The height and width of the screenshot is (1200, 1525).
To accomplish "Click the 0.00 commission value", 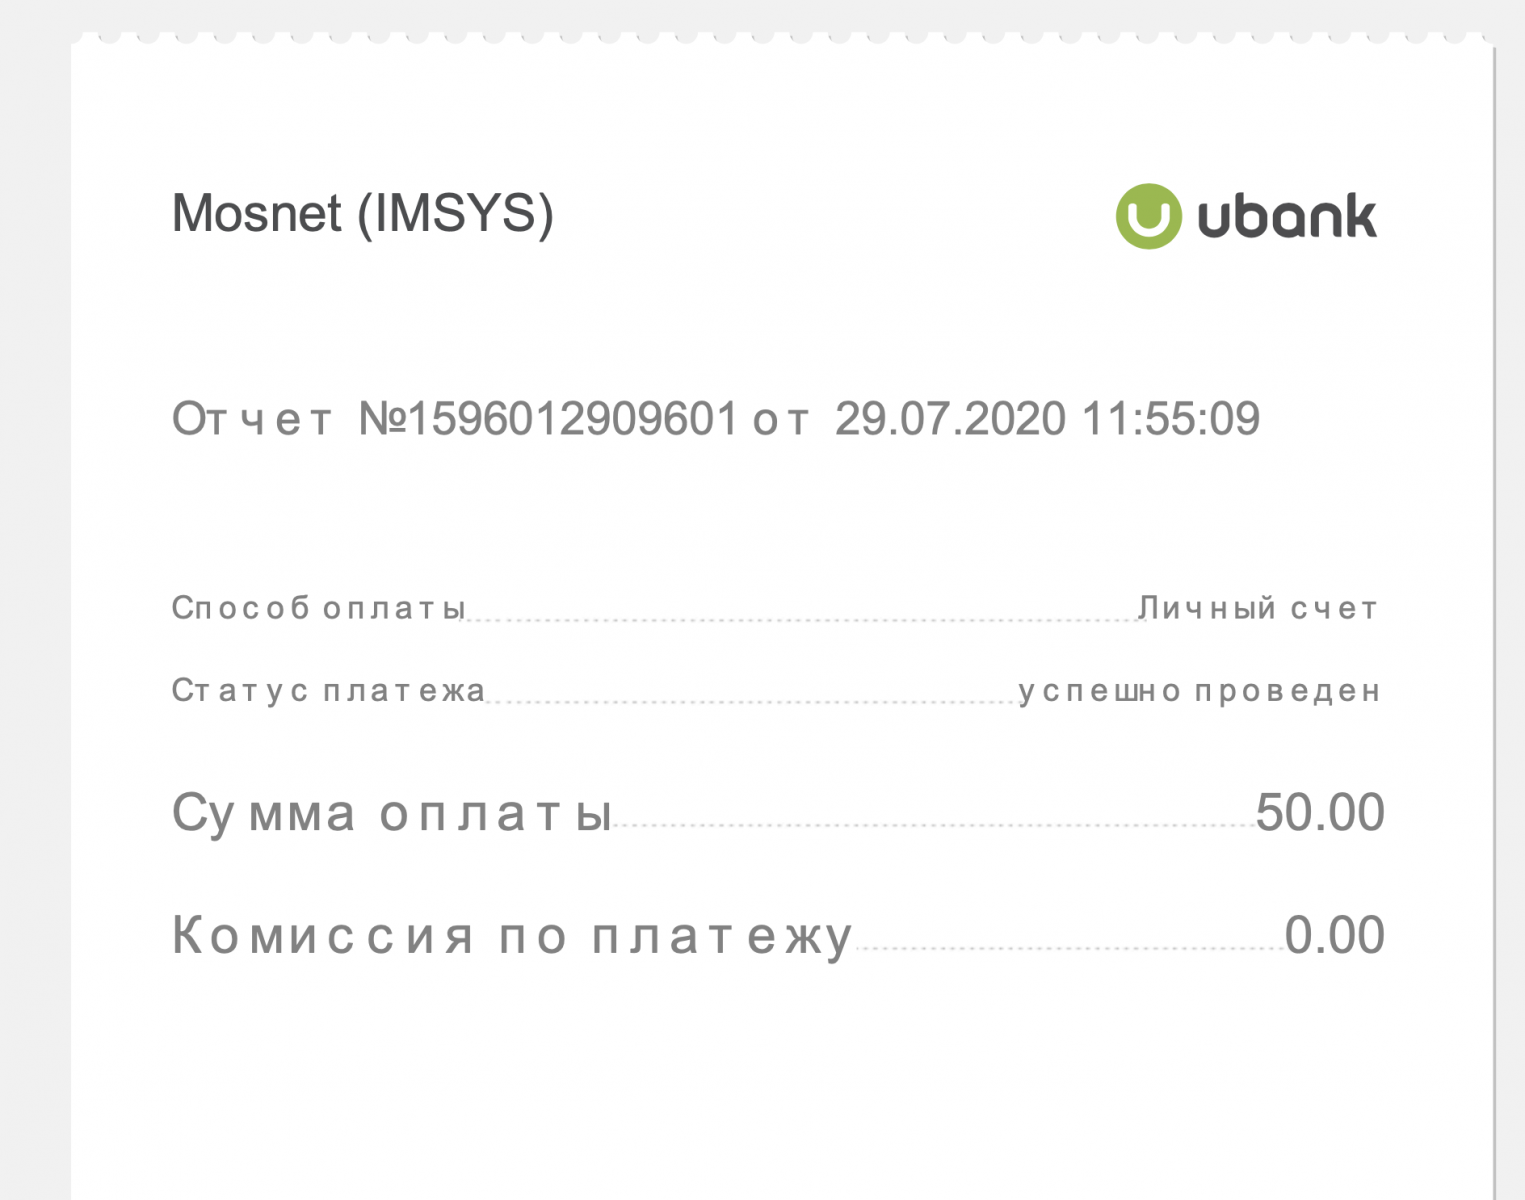I will point(1335,935).
